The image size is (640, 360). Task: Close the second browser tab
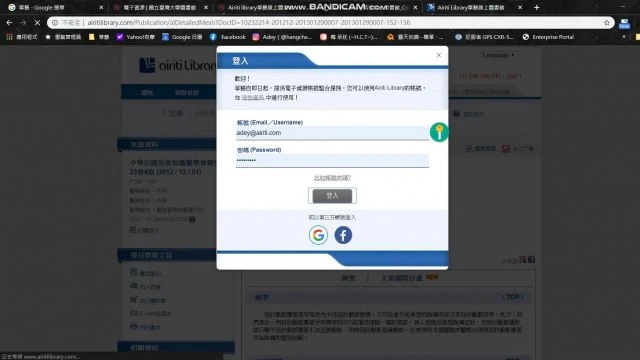206,7
